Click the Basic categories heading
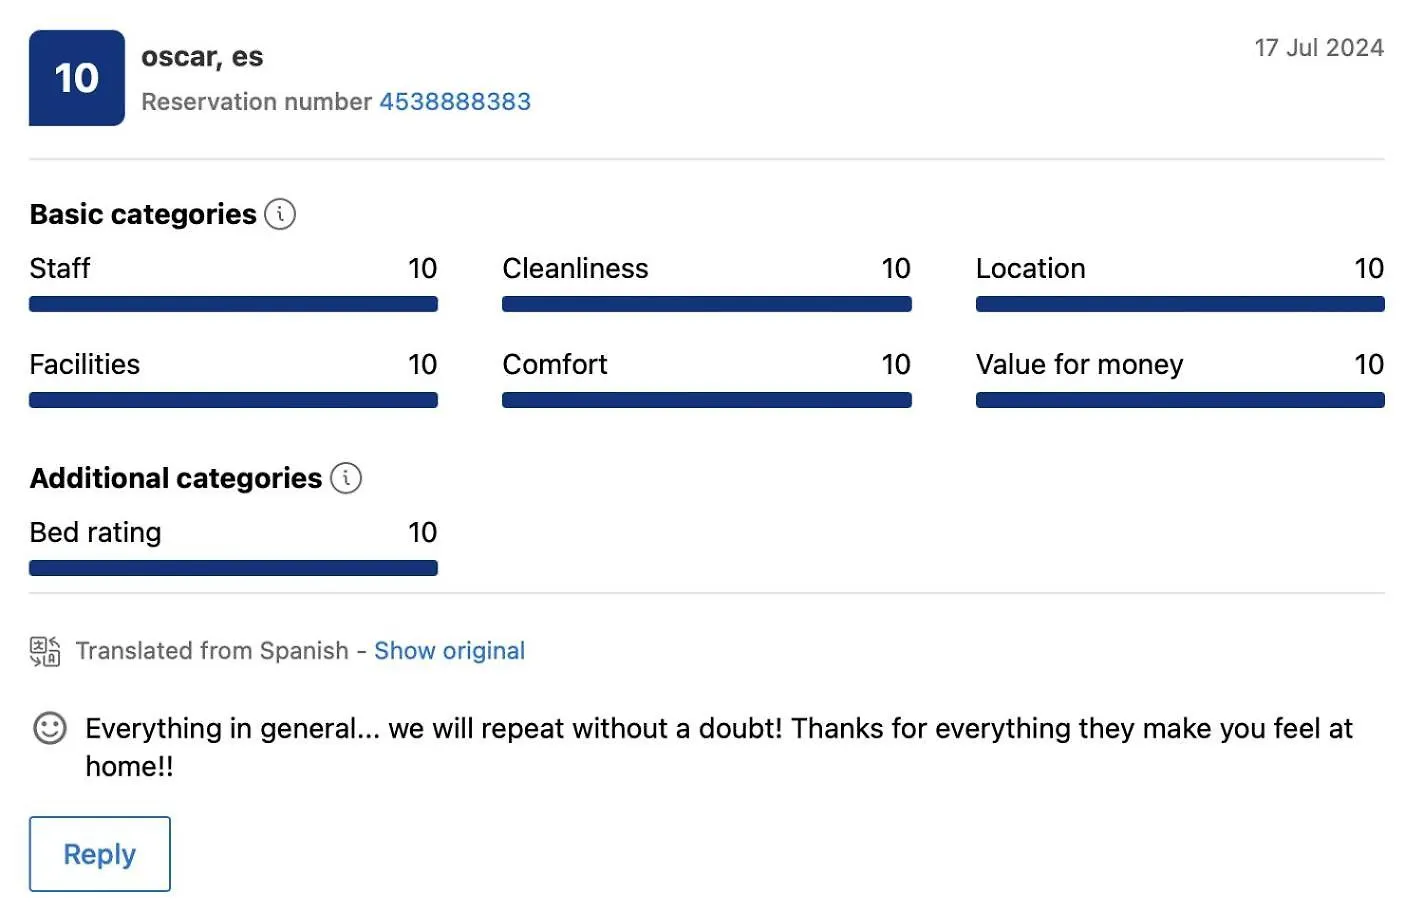1424x912 pixels. tap(143, 214)
